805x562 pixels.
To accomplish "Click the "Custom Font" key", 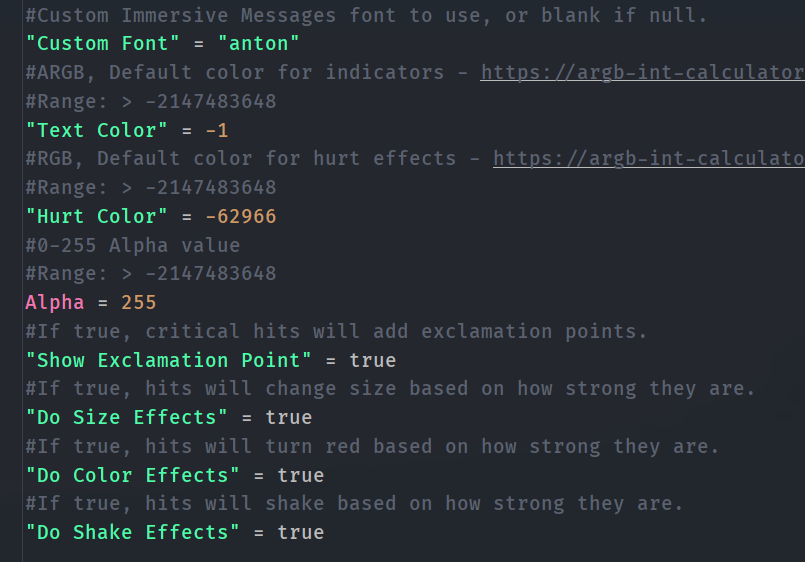I will [103, 43].
